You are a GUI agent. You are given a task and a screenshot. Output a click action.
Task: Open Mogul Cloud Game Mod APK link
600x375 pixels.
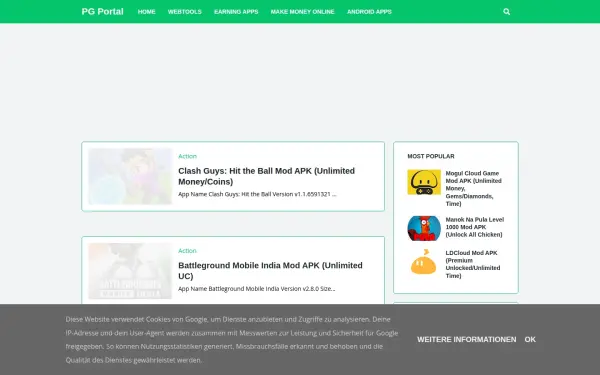click(x=474, y=188)
